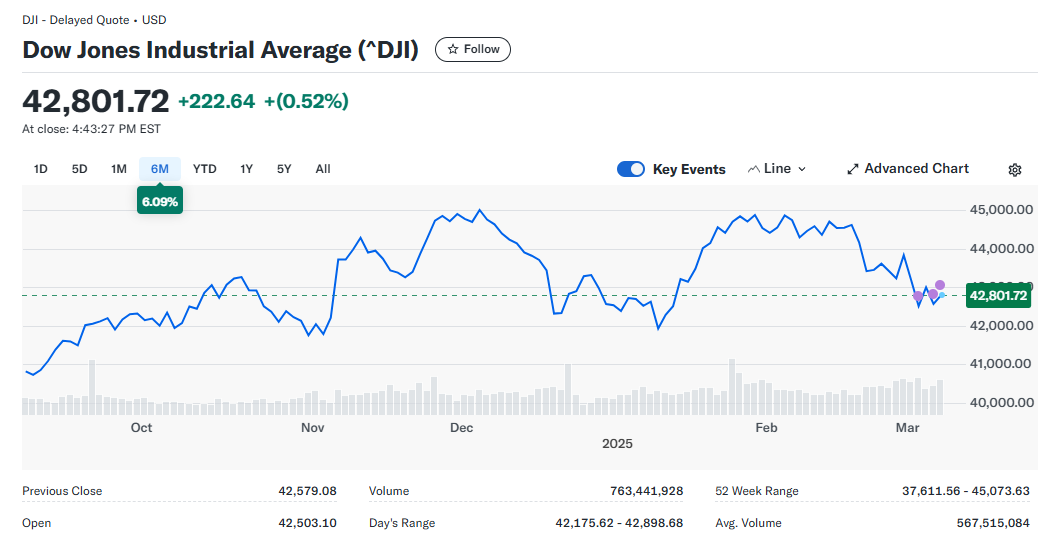The width and height of the screenshot is (1049, 534).
Task: Click the small blue latest-price dot
Action: [x=942, y=295]
